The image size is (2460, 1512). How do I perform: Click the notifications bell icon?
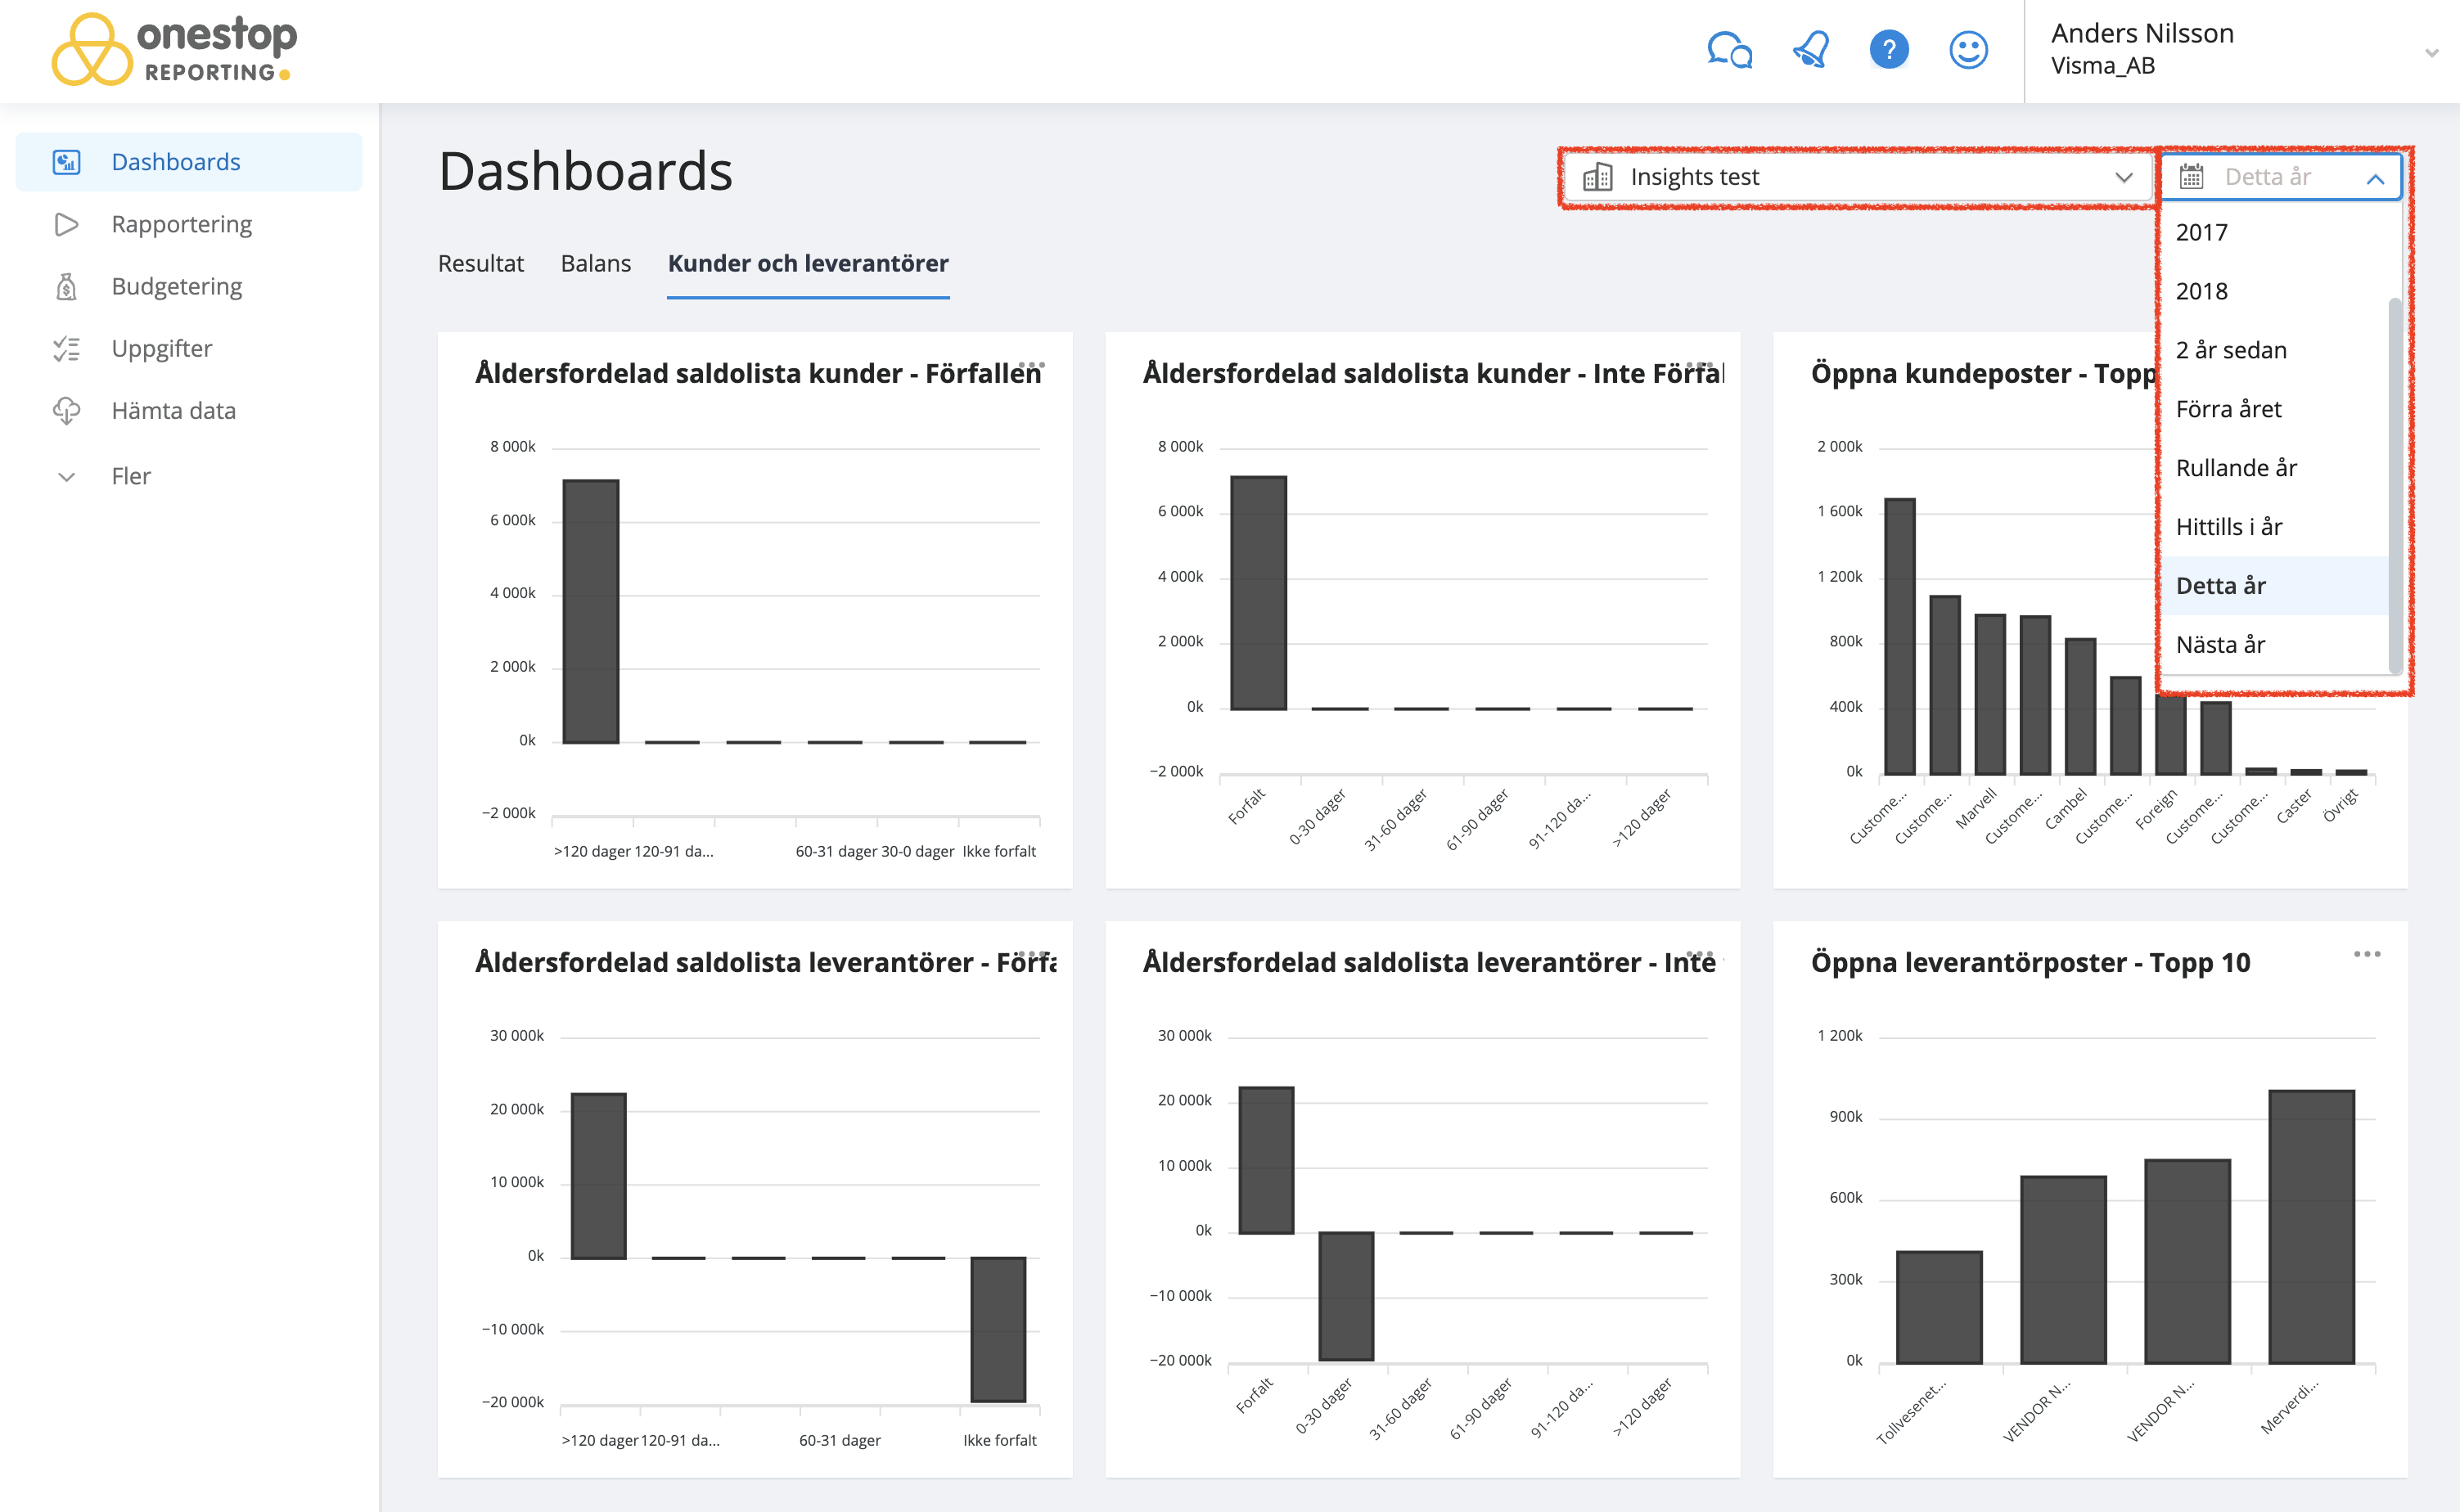(x=1810, y=50)
